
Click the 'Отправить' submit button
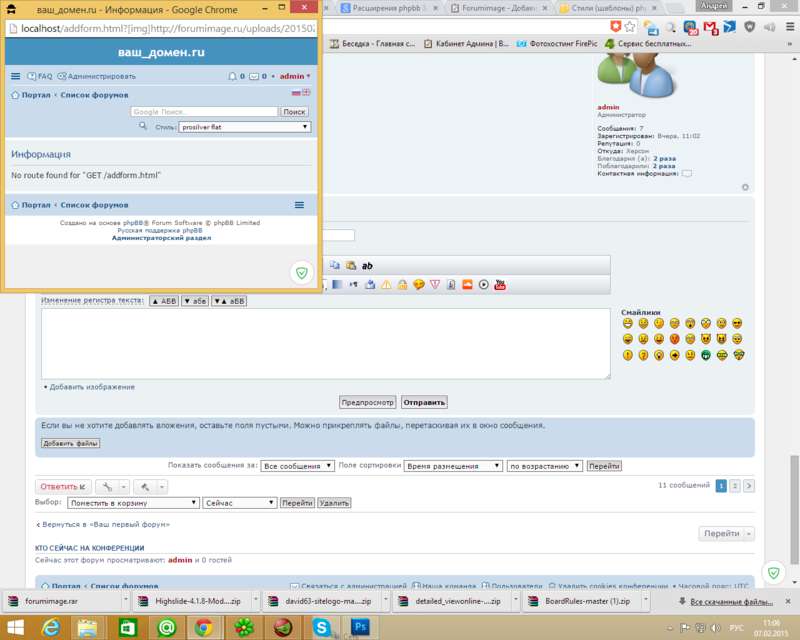pos(424,402)
